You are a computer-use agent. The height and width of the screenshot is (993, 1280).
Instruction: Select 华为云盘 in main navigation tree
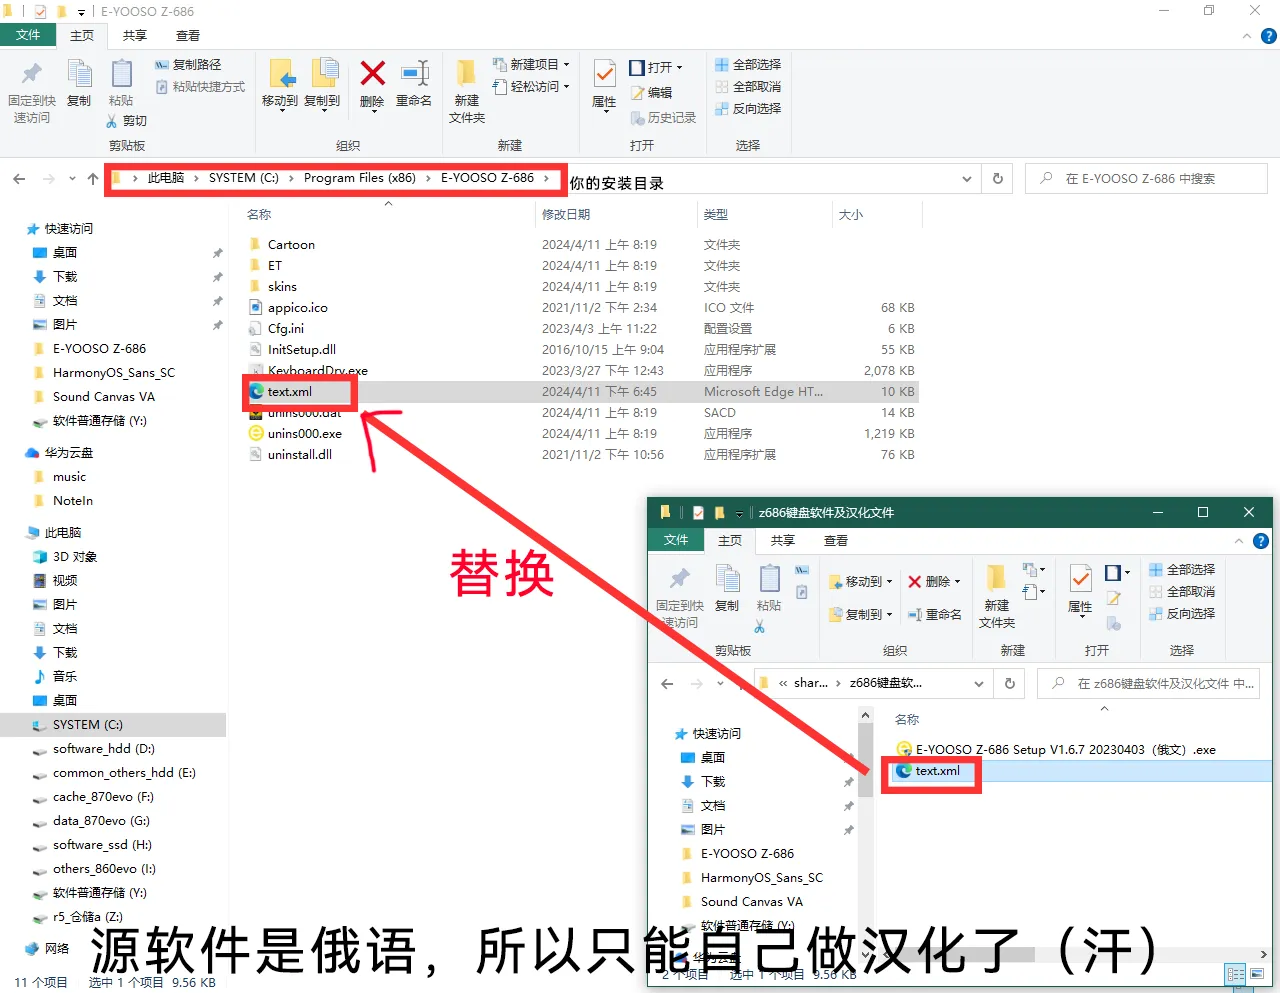click(x=68, y=452)
